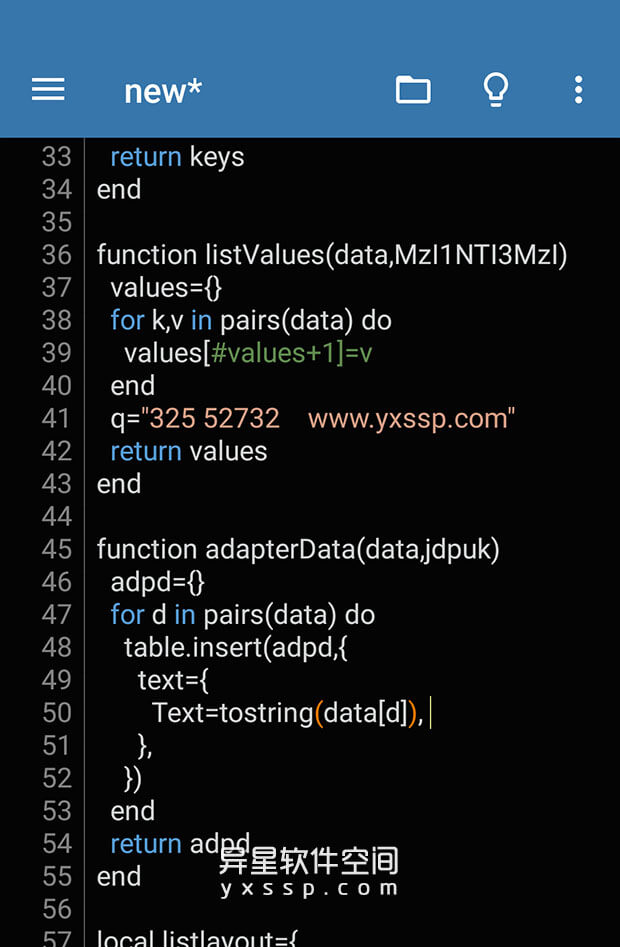The image size is (620, 947).
Task: Click the "values={}" assignment line
Action: (x=166, y=288)
